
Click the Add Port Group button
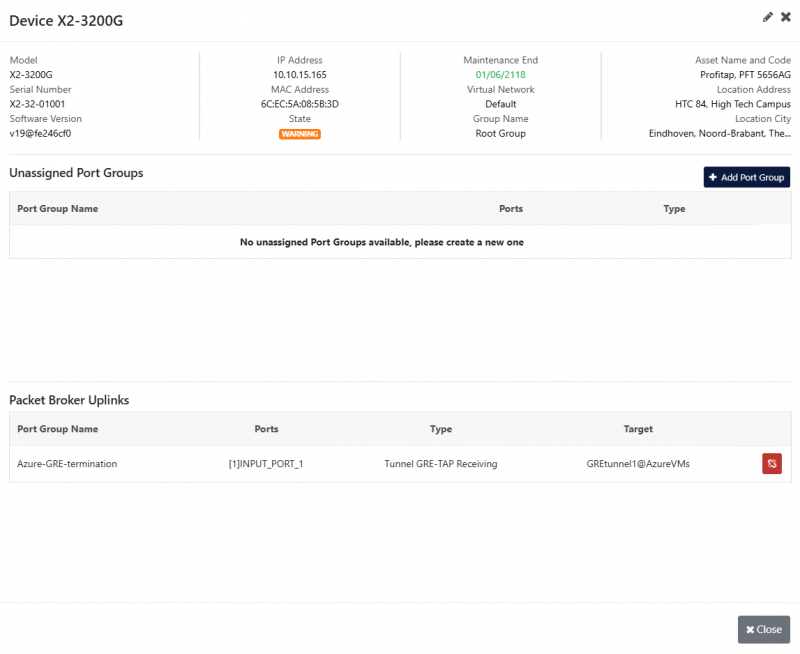tap(746, 177)
